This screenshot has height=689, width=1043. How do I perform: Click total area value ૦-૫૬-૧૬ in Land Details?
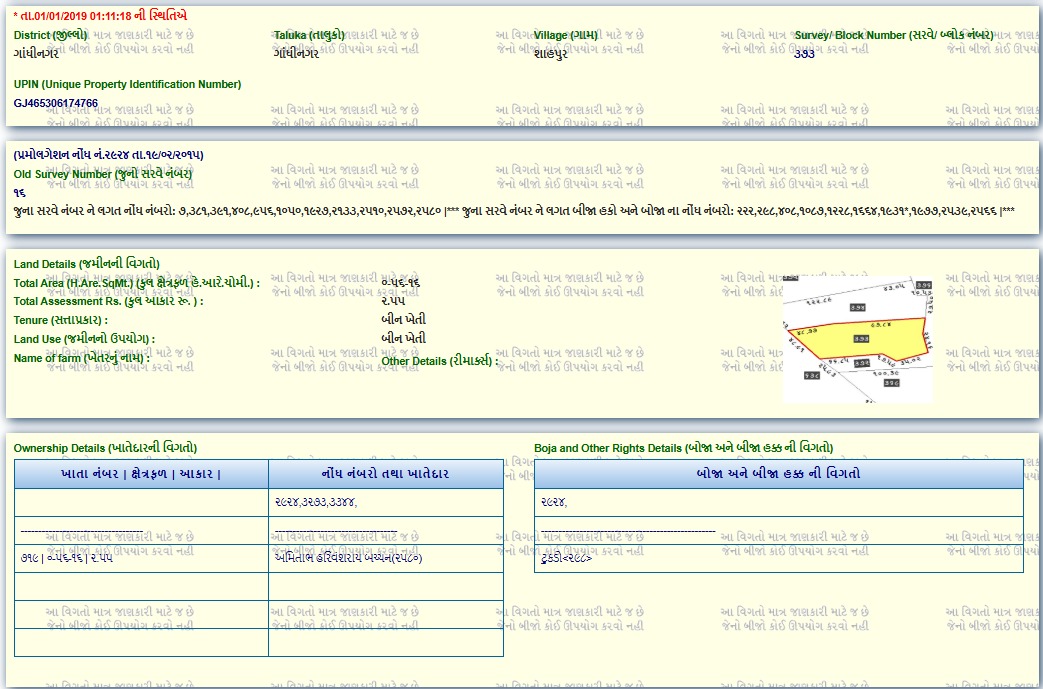coord(400,283)
